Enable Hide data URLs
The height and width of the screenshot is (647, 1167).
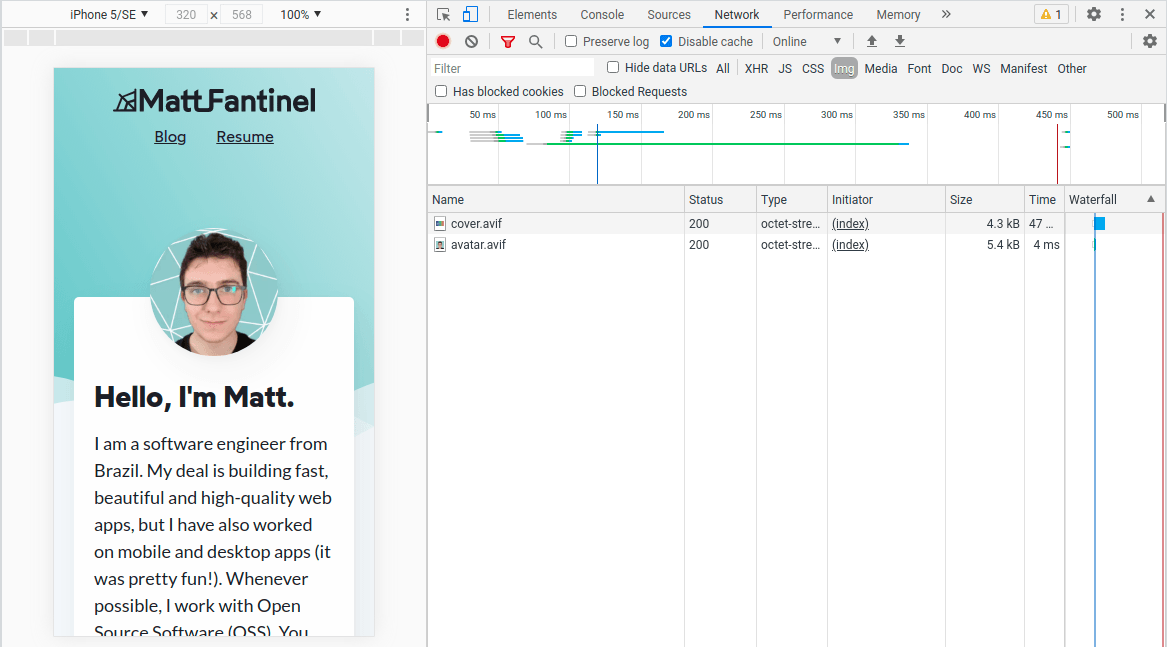coord(612,67)
